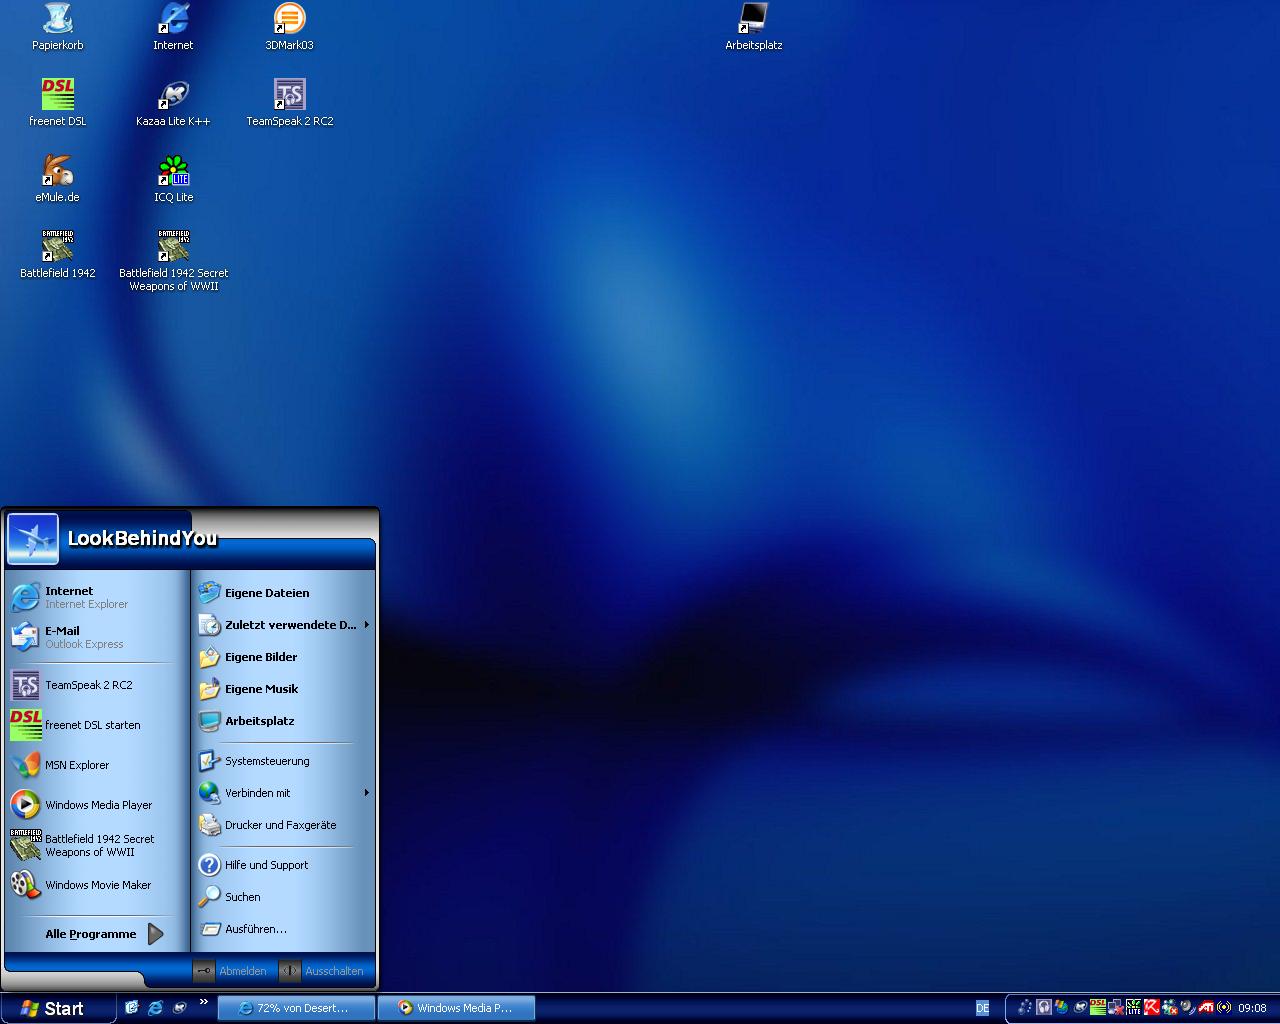Select the Kazaa Lite K++ desktop icon
The height and width of the screenshot is (1024, 1280).
click(x=173, y=103)
